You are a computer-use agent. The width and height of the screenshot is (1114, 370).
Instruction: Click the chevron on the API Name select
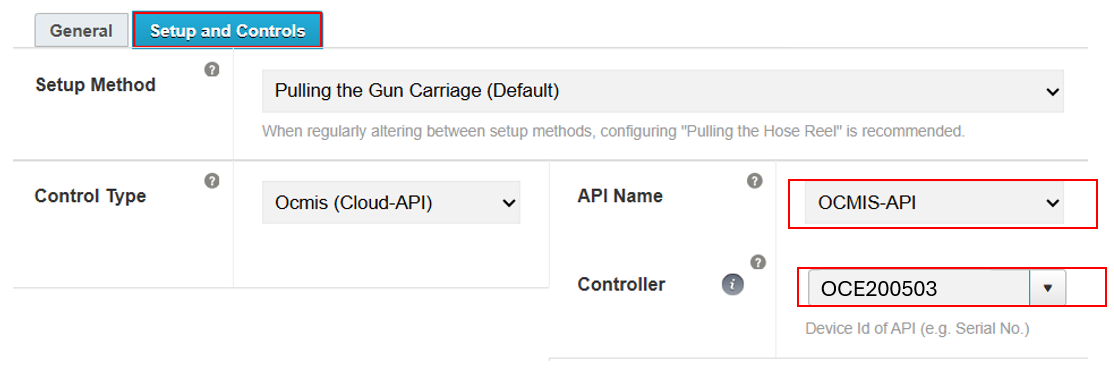1051,203
